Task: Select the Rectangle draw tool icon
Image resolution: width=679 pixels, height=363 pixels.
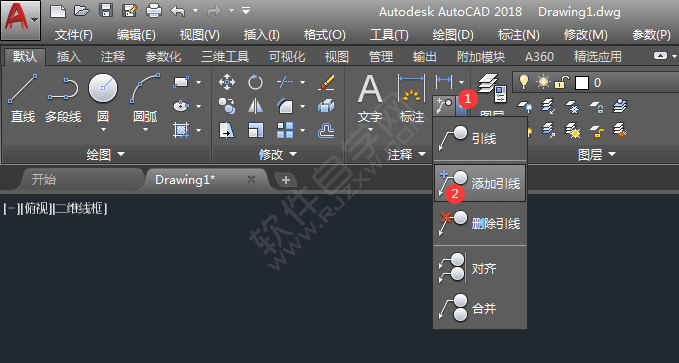Action: pos(181,82)
